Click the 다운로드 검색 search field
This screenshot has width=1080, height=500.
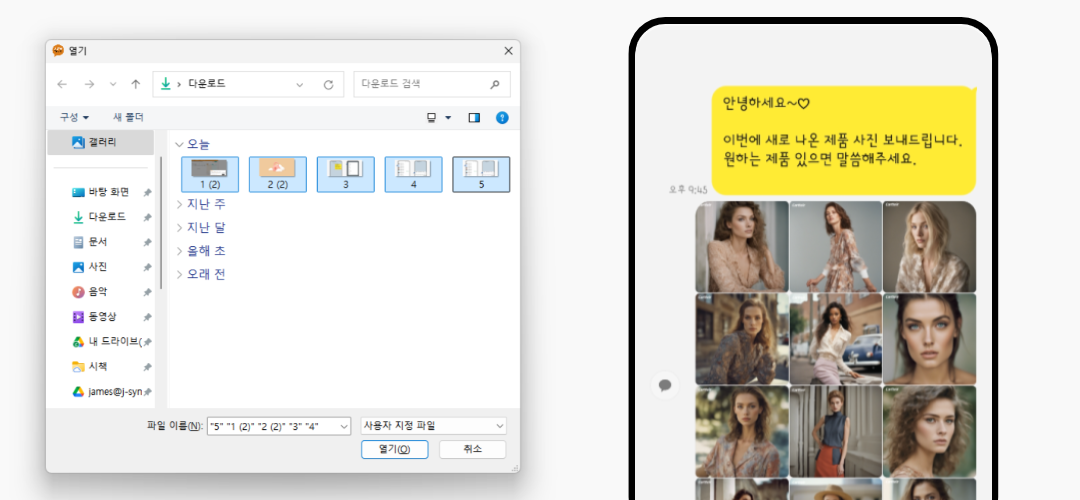(422, 85)
